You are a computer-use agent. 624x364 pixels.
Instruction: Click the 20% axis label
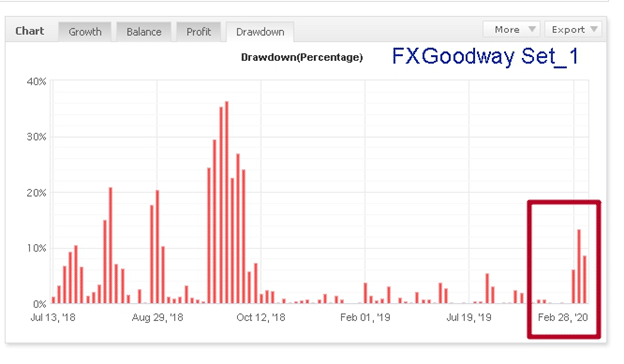[37, 193]
